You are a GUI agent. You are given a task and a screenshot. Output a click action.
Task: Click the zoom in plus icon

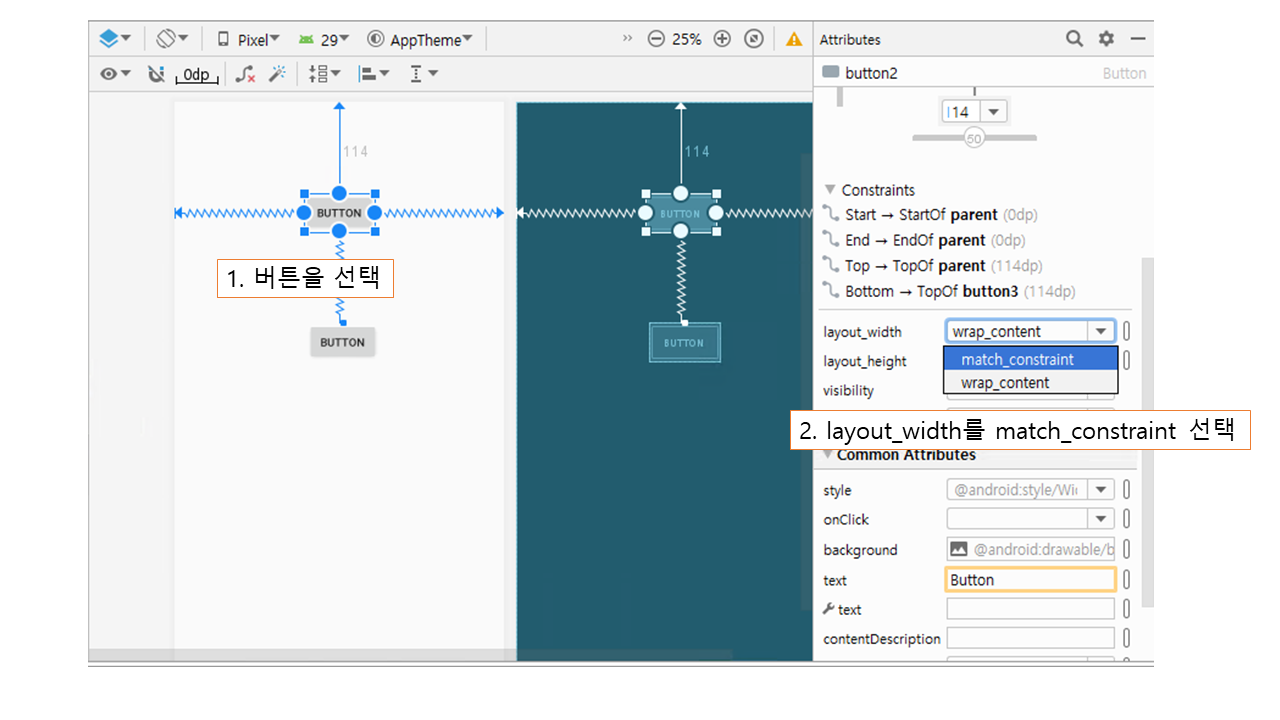tap(722, 39)
